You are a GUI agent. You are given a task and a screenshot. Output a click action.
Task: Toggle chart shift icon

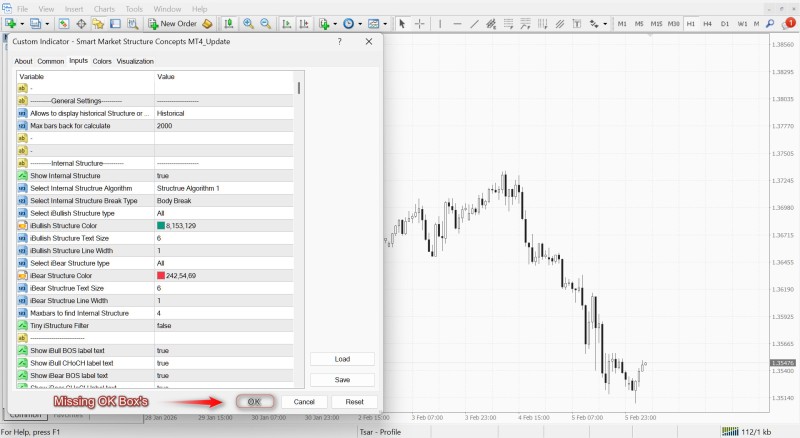tap(304, 23)
